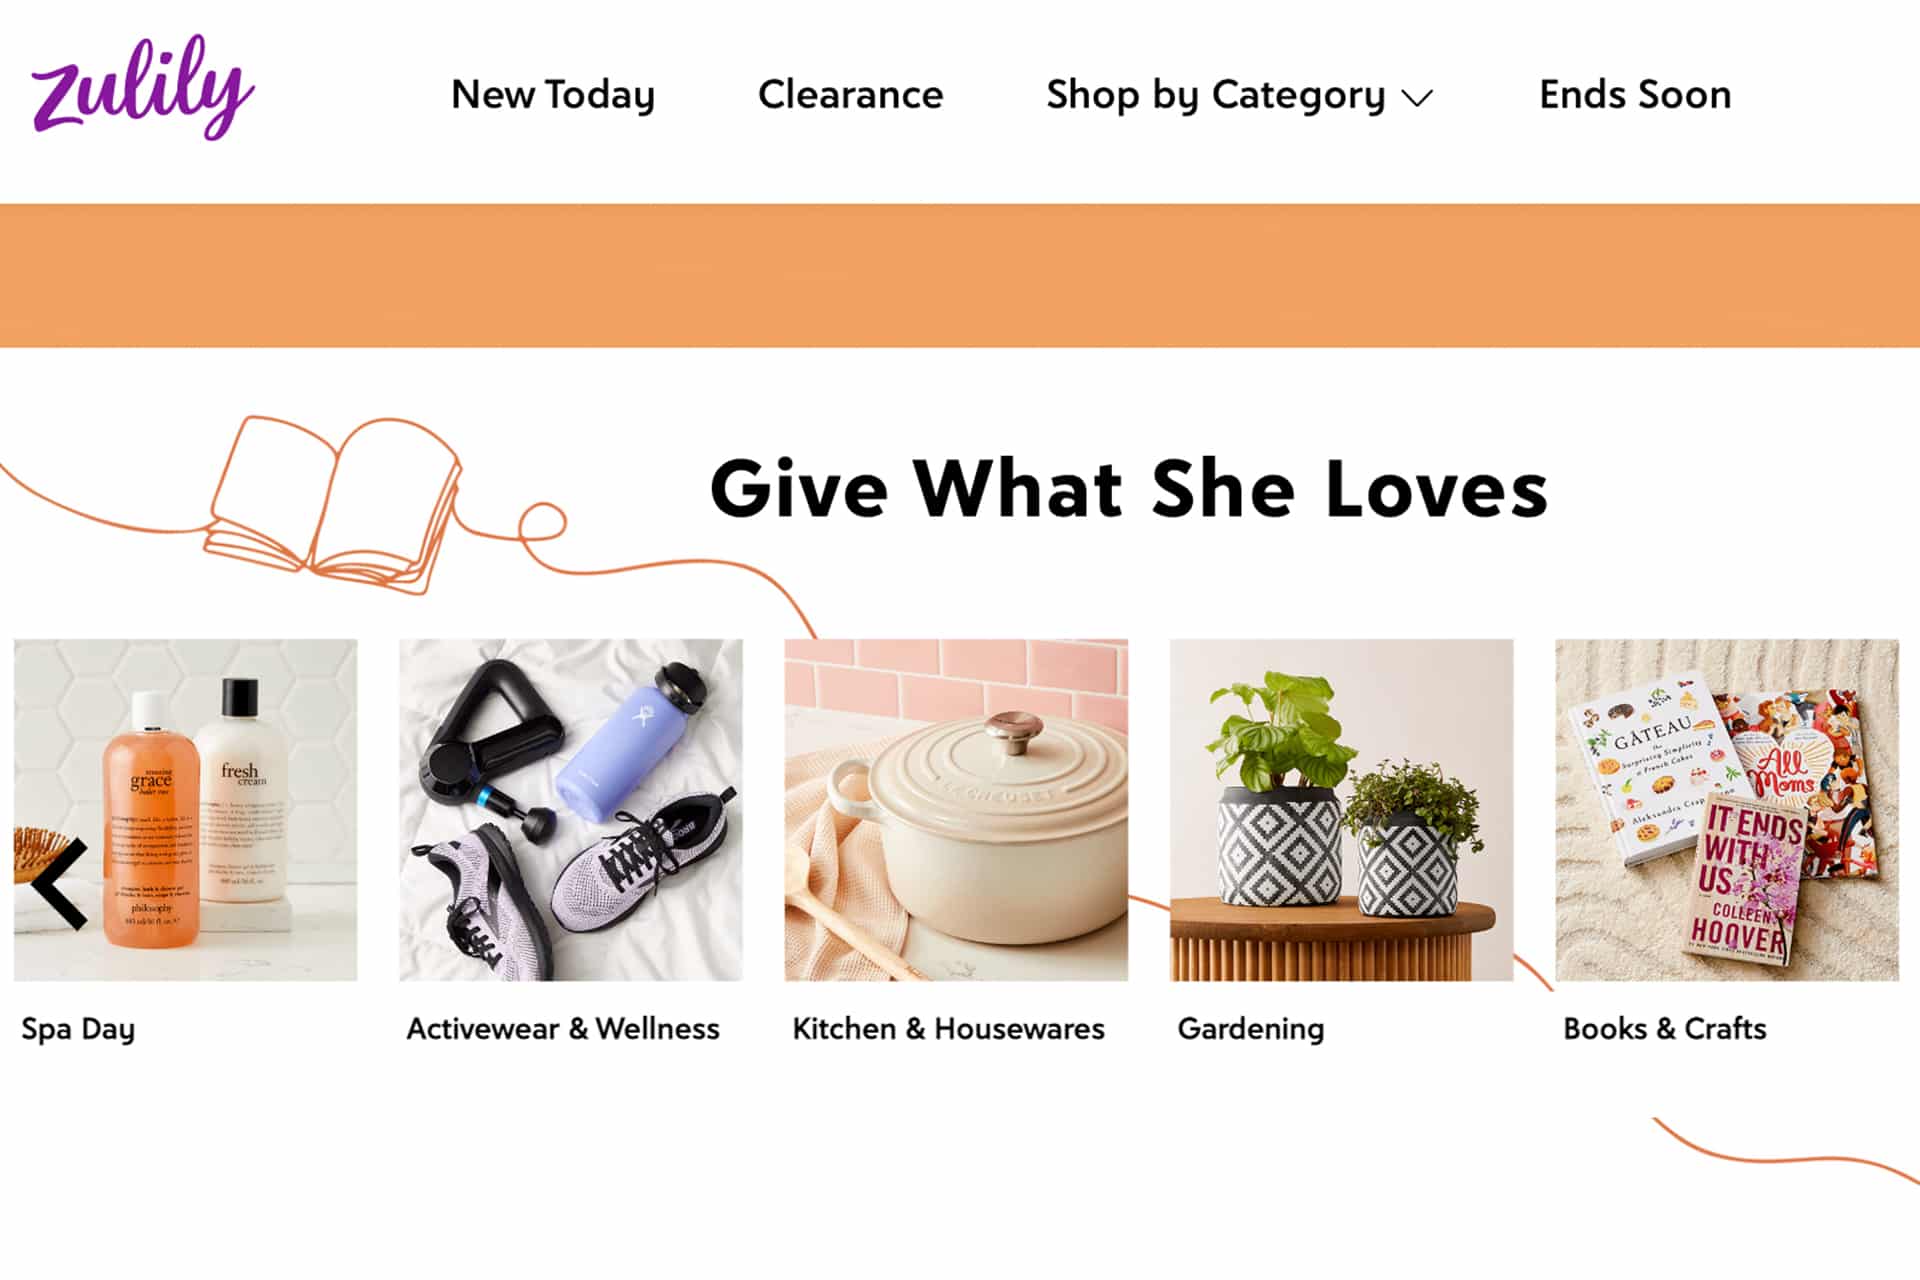Open the Books & Crafts image

(x=1727, y=810)
